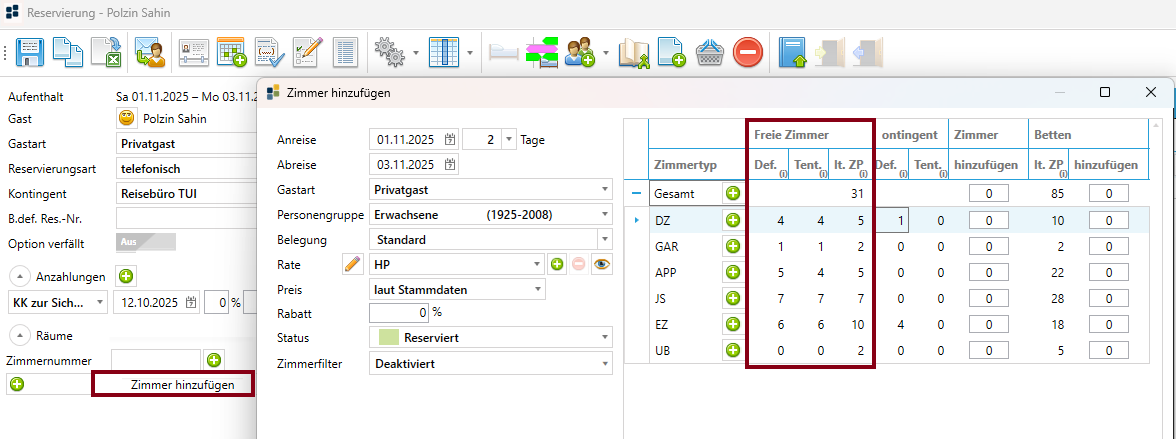Add a DZ room with green plus
This screenshot has width=1176, height=439.
[x=732, y=219]
